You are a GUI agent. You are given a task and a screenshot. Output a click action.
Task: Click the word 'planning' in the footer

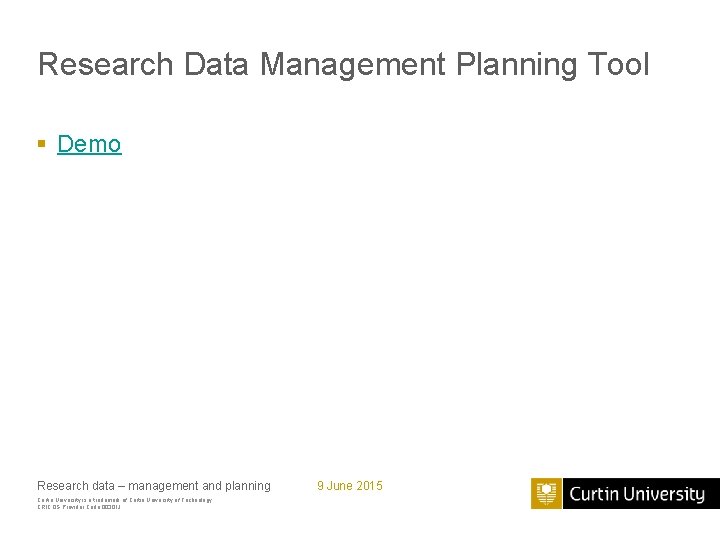click(248, 486)
